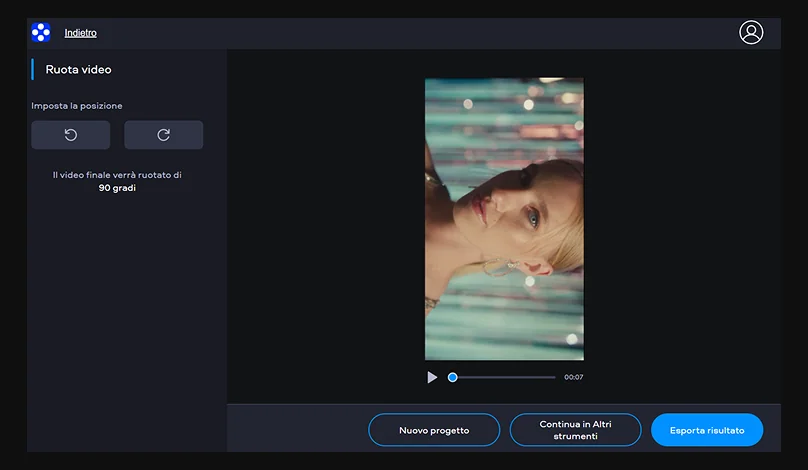Rotate the video clockwise
808x470 pixels.
[x=163, y=135]
